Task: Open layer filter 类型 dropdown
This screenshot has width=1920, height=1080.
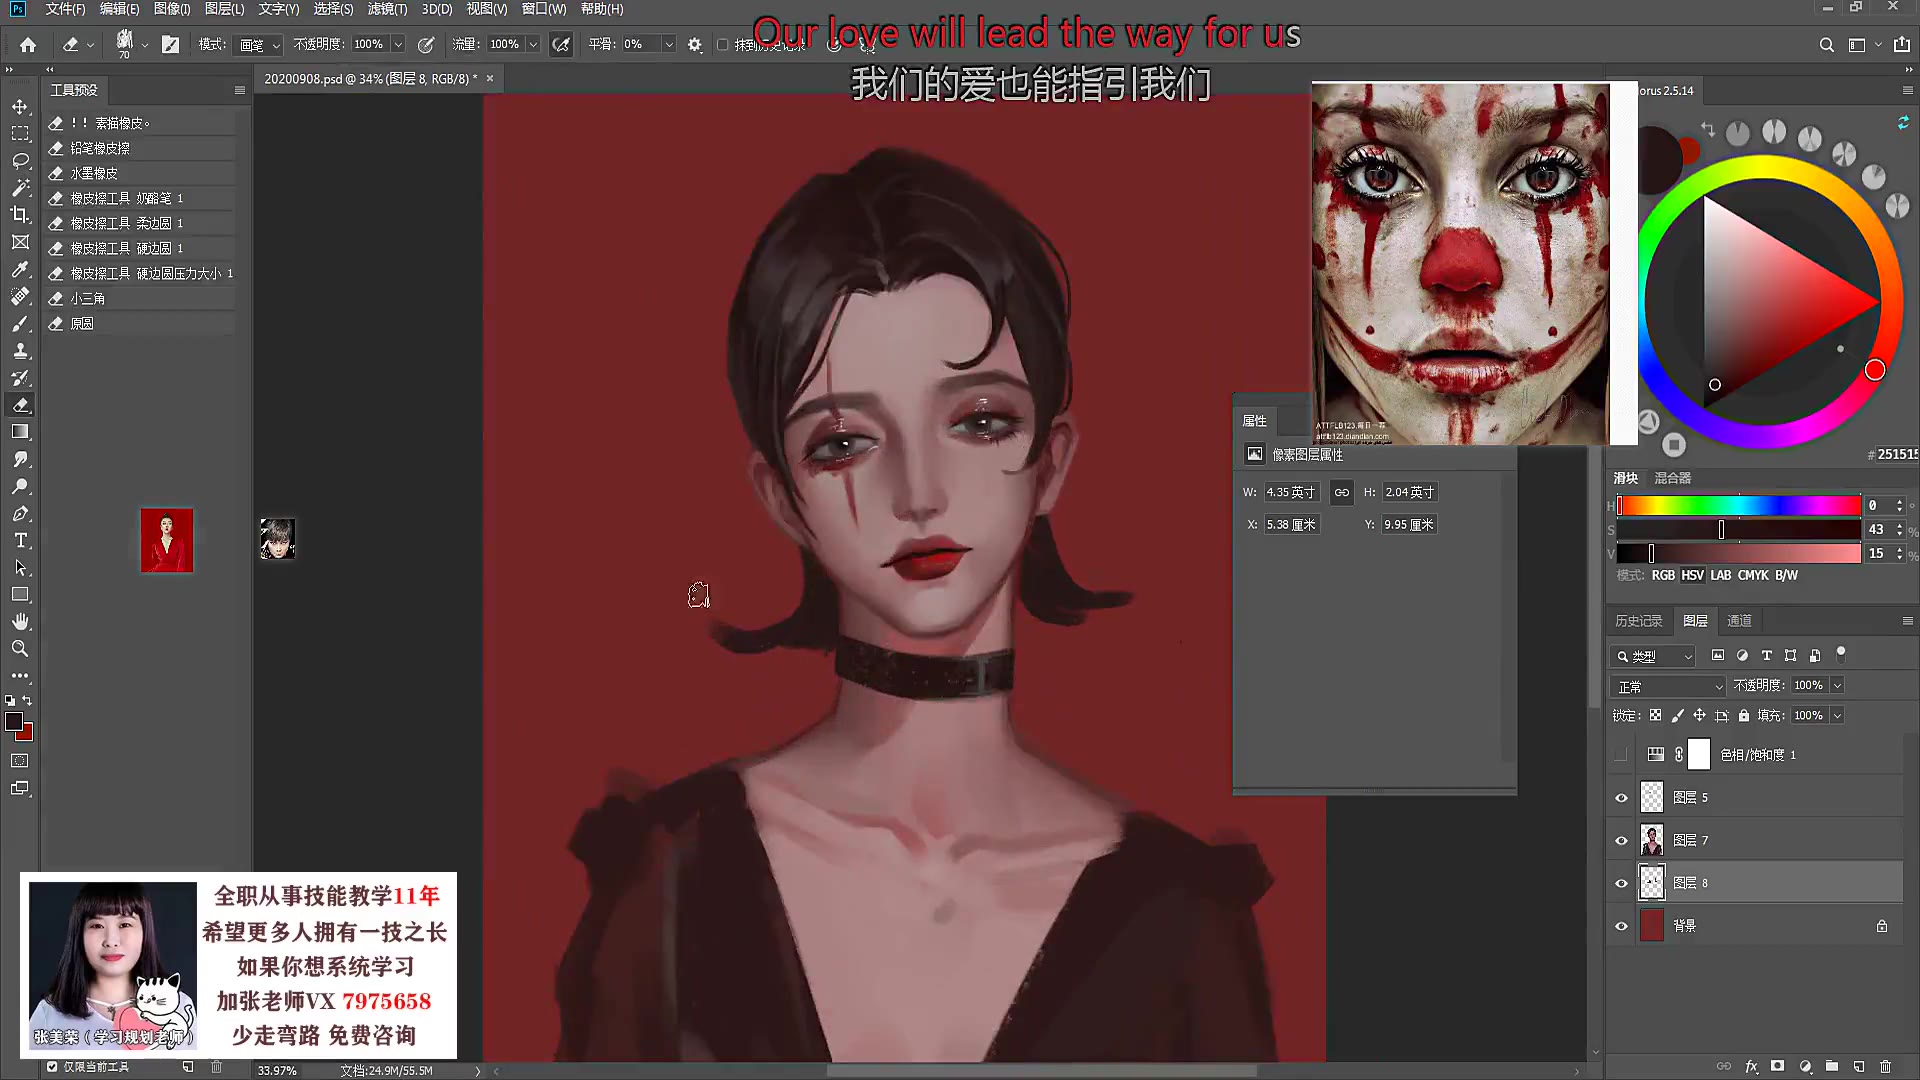Action: tap(1654, 656)
